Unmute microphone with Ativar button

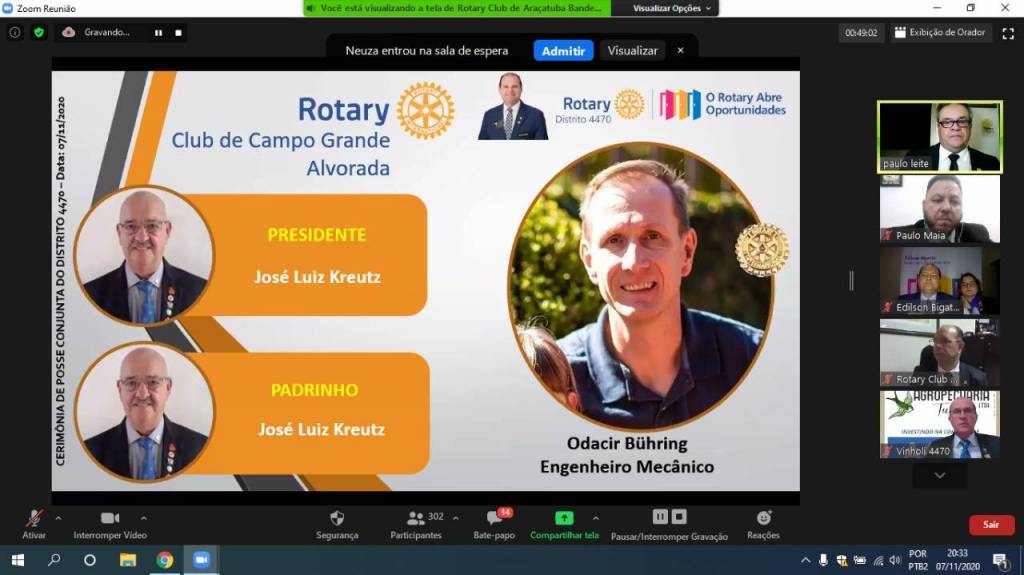[34, 523]
